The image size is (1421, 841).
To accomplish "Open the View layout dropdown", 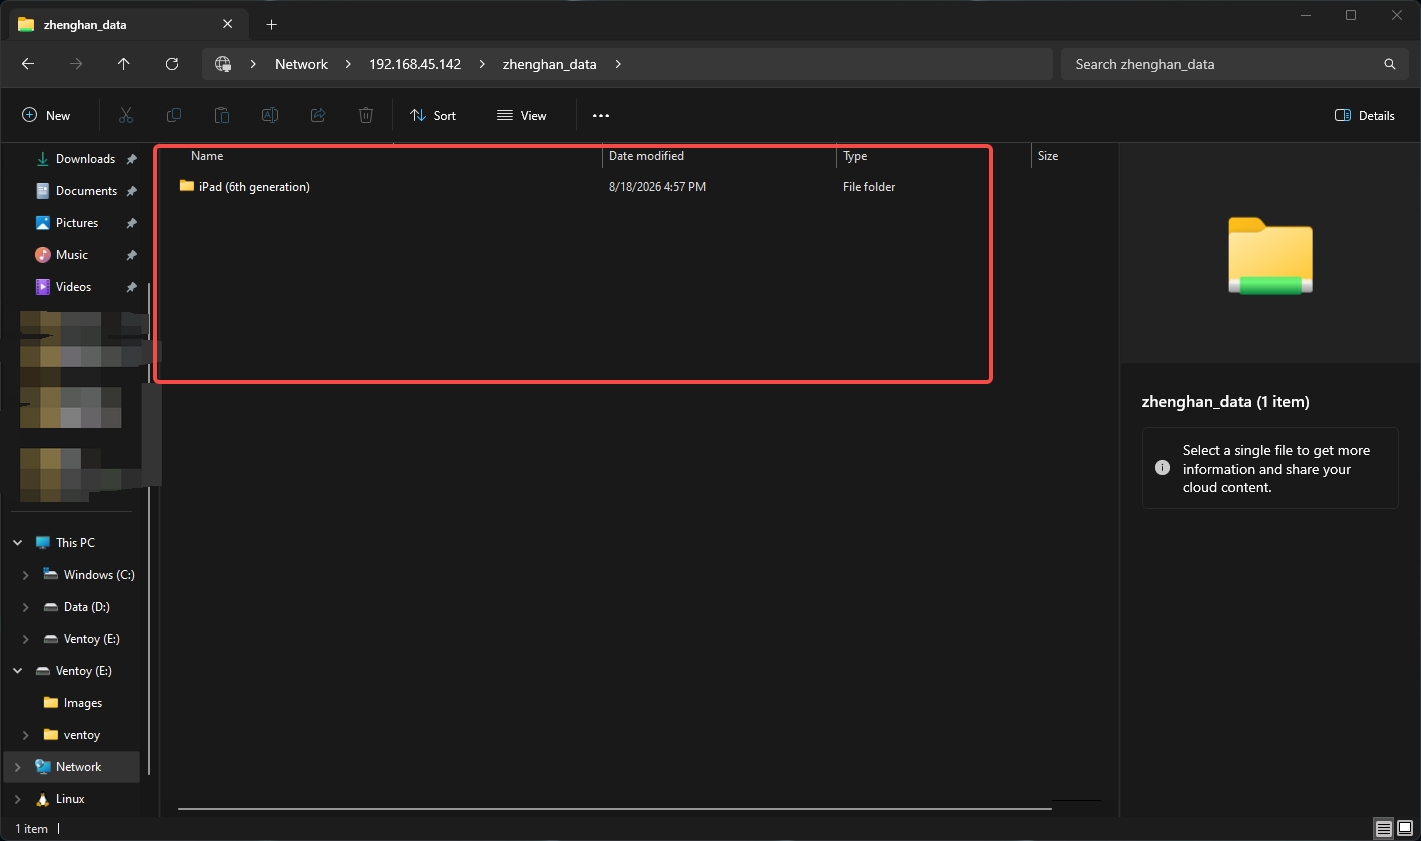I will [x=522, y=116].
